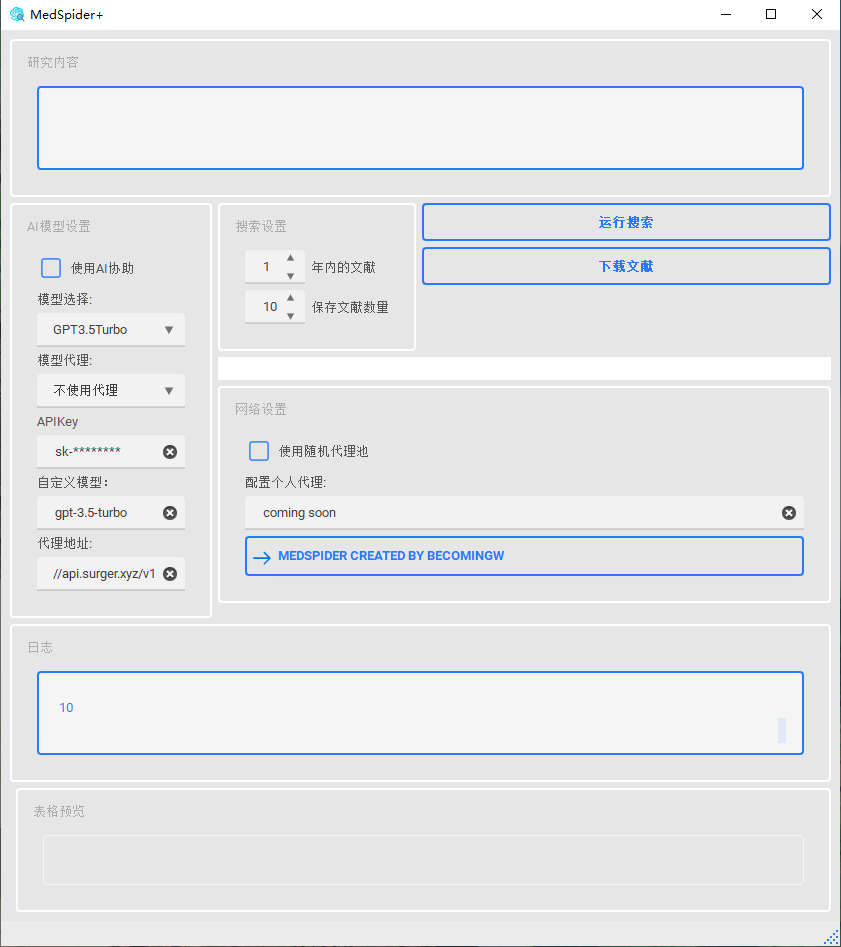Click the scrollbar in the 日志 log panel
841x947 pixels.
782,731
